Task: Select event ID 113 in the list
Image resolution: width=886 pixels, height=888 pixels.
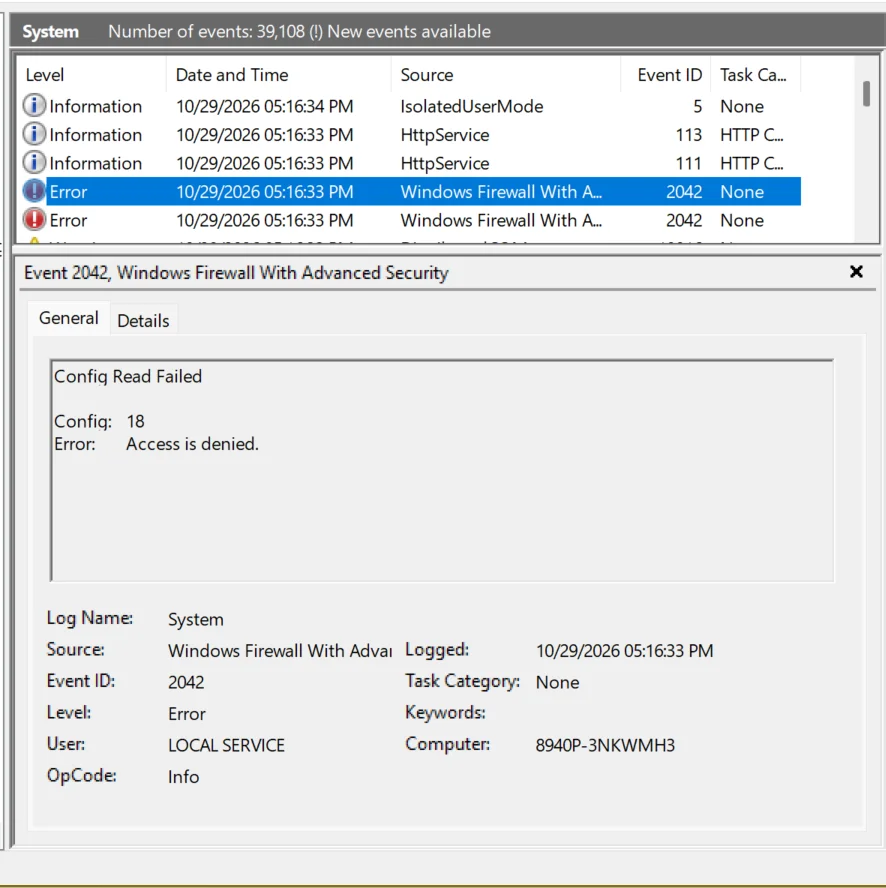Action: point(688,135)
